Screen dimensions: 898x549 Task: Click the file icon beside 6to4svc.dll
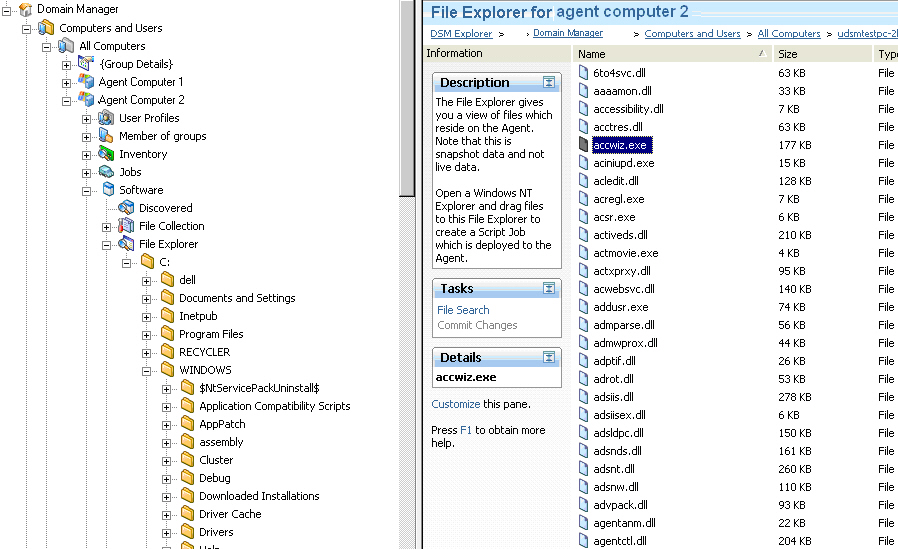(584, 73)
